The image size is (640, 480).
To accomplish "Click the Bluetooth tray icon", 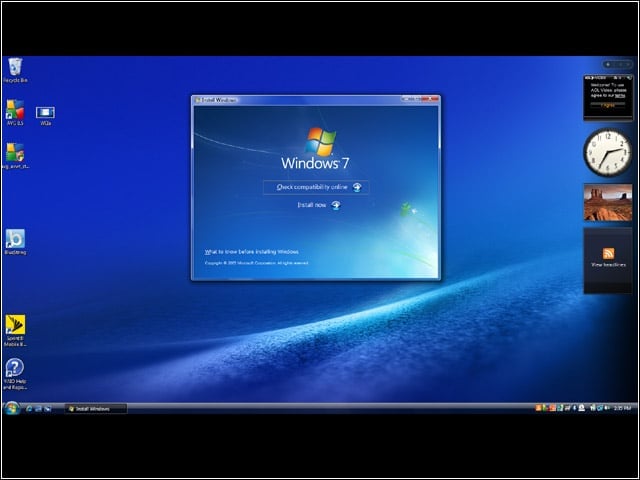I will coord(575,408).
